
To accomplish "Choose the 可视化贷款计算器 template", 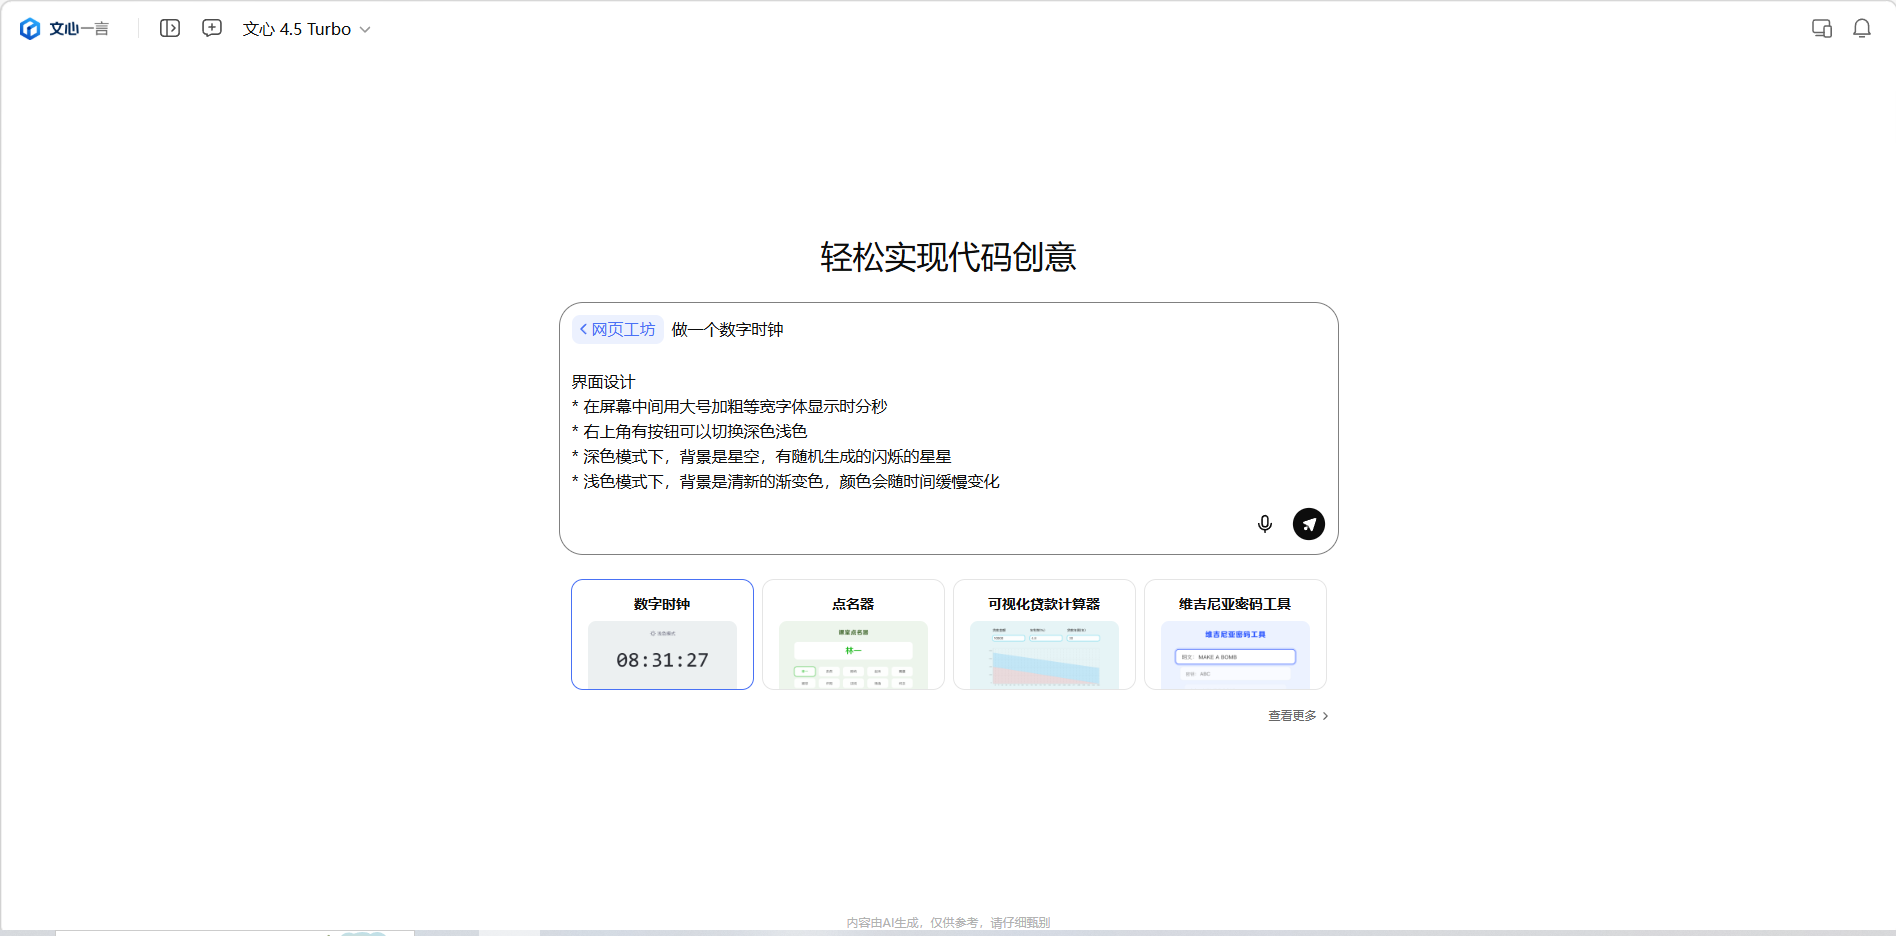I will (1044, 634).
